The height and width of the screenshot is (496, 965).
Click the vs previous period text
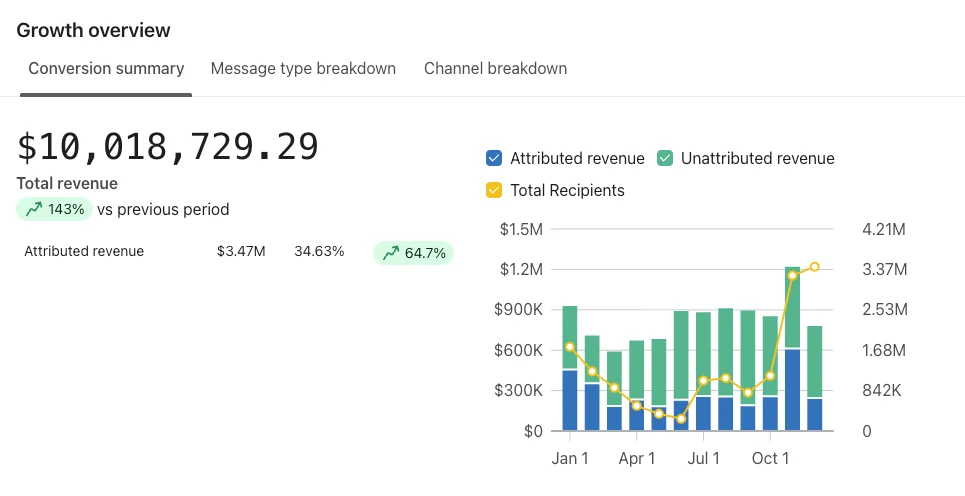click(163, 209)
